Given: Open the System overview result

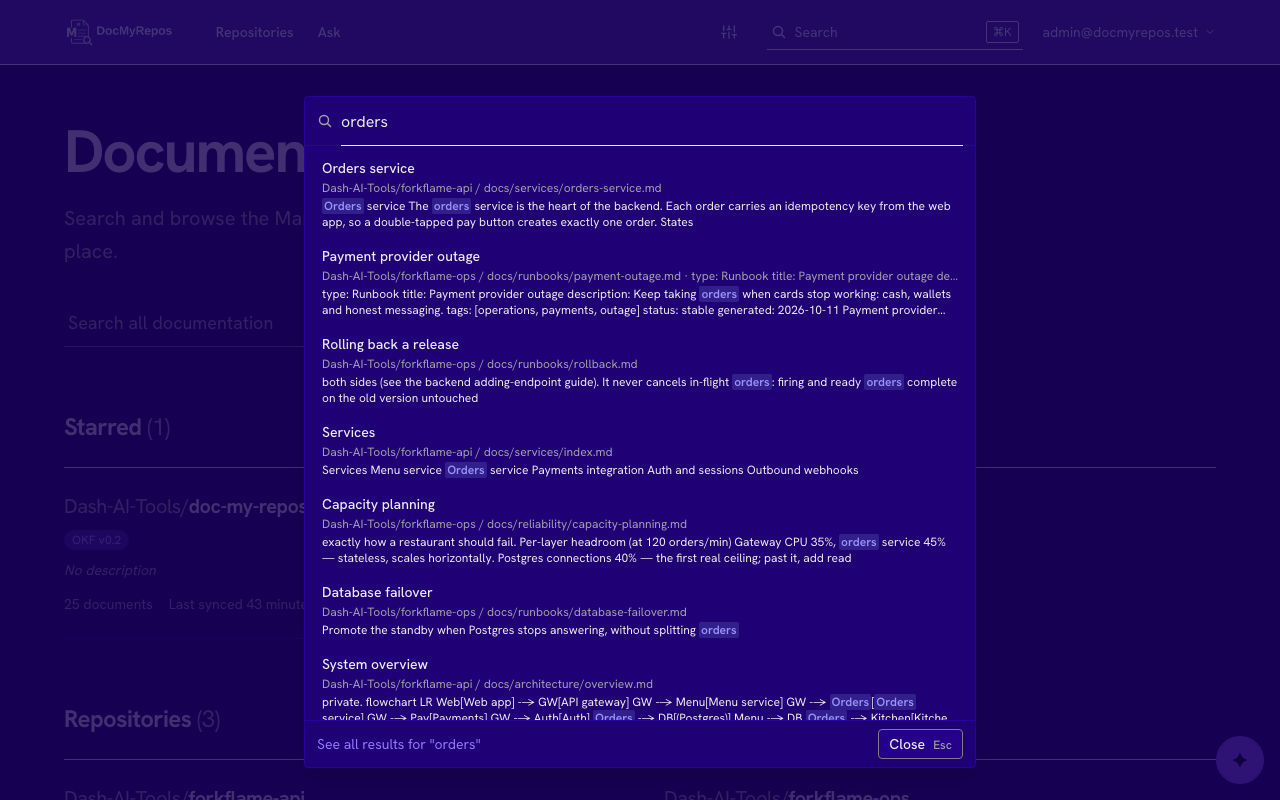Looking at the screenshot, I should pos(640,687).
